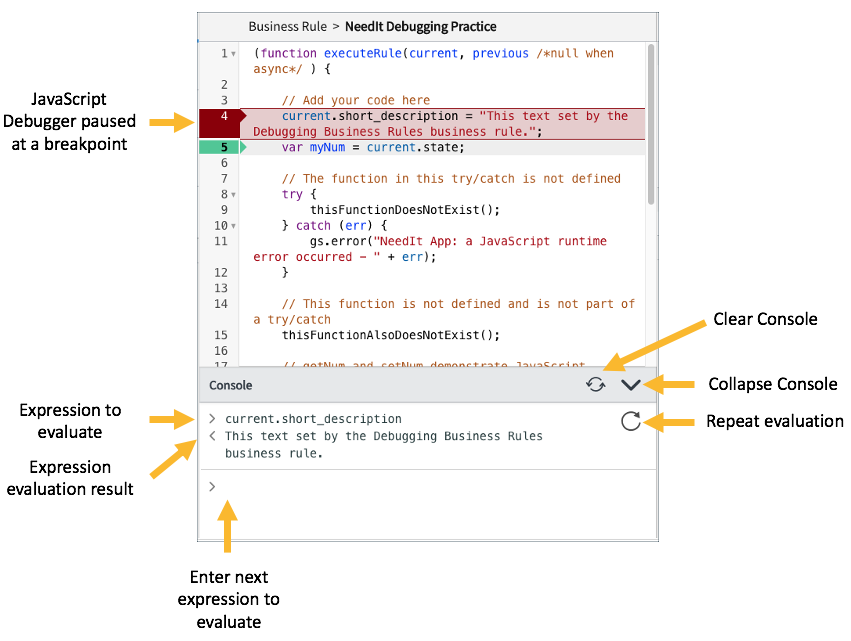
Task: Click the console expression input field
Action: coord(350,487)
